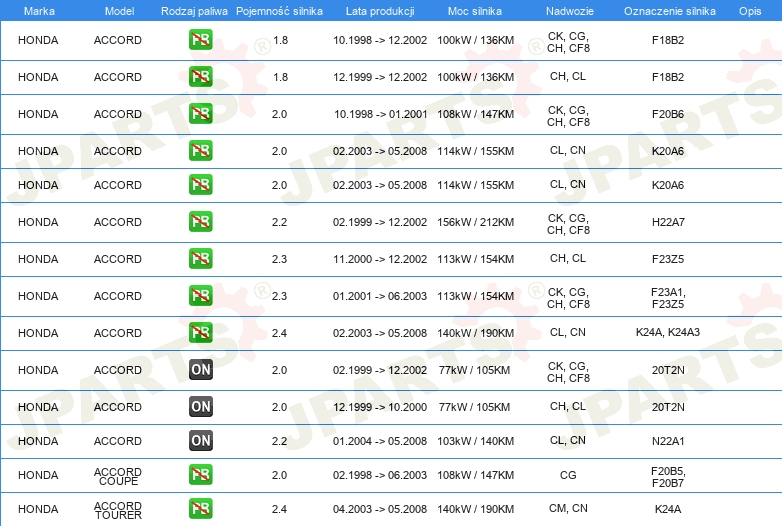Select the ACCORD COUPE model cell

click(118, 476)
